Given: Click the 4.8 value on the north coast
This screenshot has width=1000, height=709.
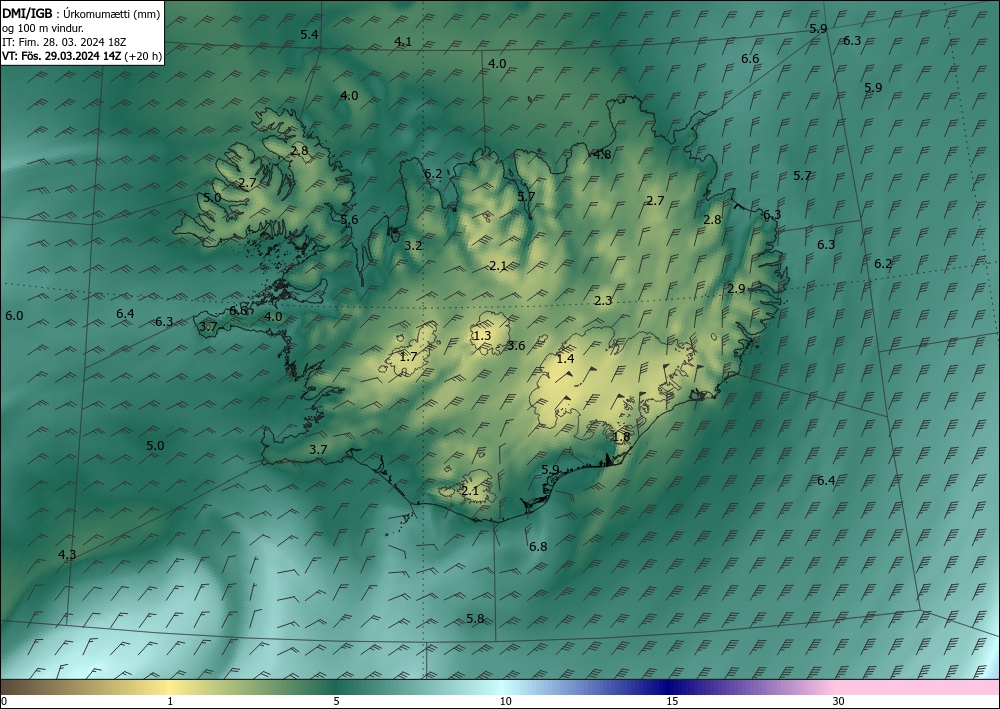Looking at the screenshot, I should 602,154.
